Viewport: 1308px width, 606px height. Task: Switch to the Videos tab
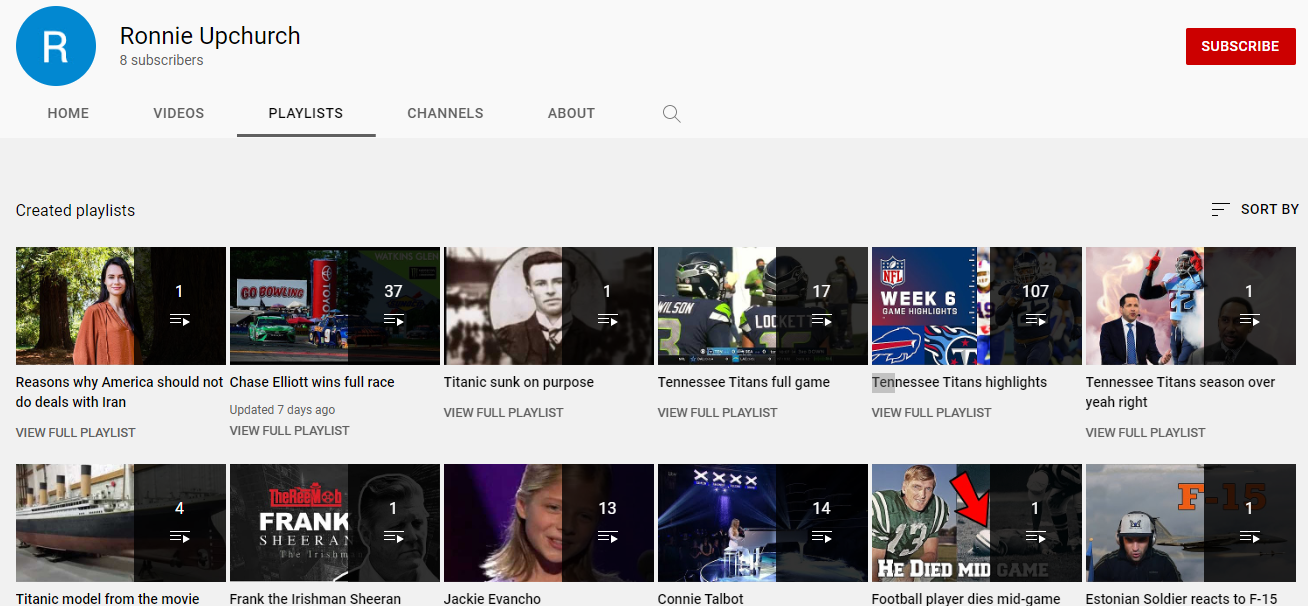179,114
